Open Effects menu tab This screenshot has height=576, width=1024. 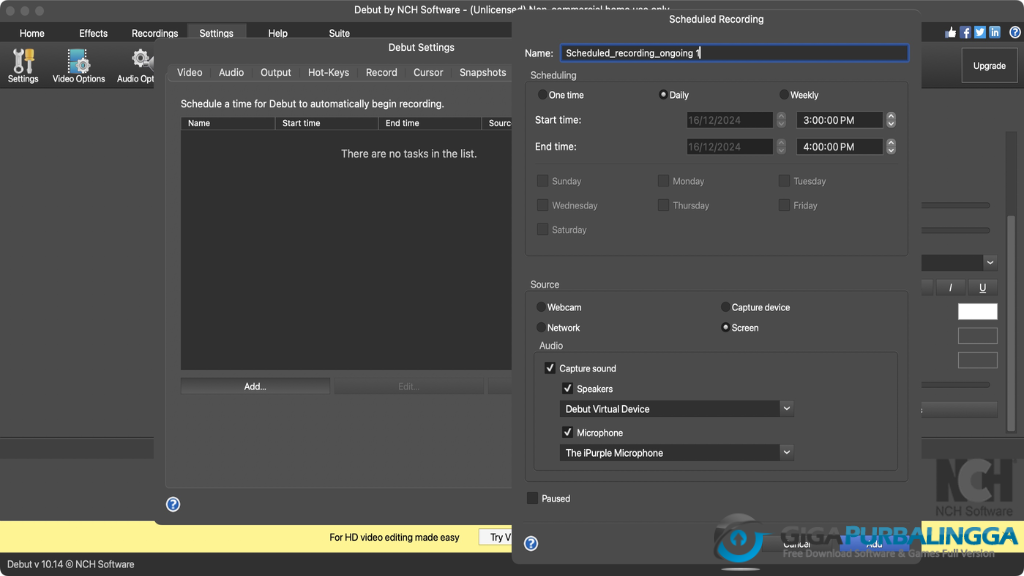(93, 33)
